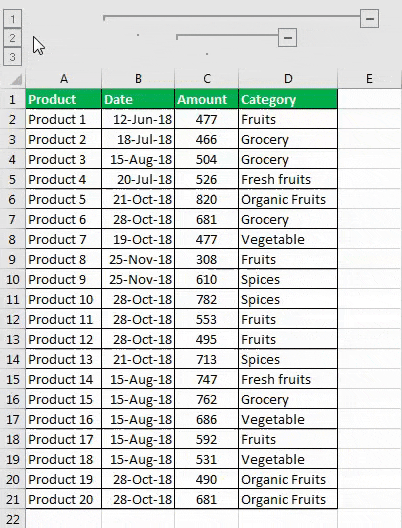The width and height of the screenshot is (402, 528).
Task: Select column D header
Action: (288, 79)
